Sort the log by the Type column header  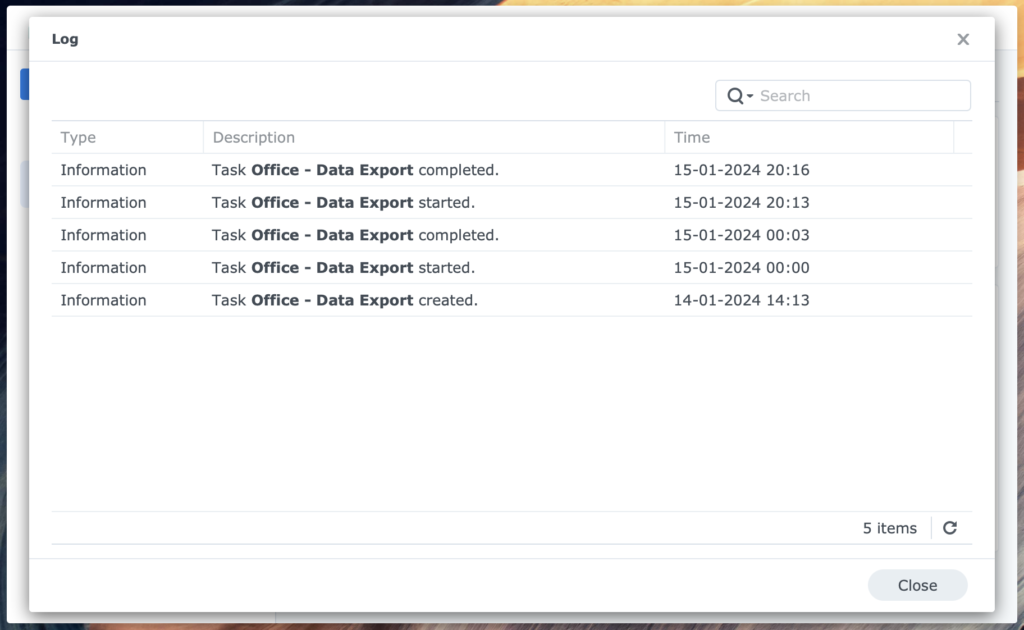point(78,137)
